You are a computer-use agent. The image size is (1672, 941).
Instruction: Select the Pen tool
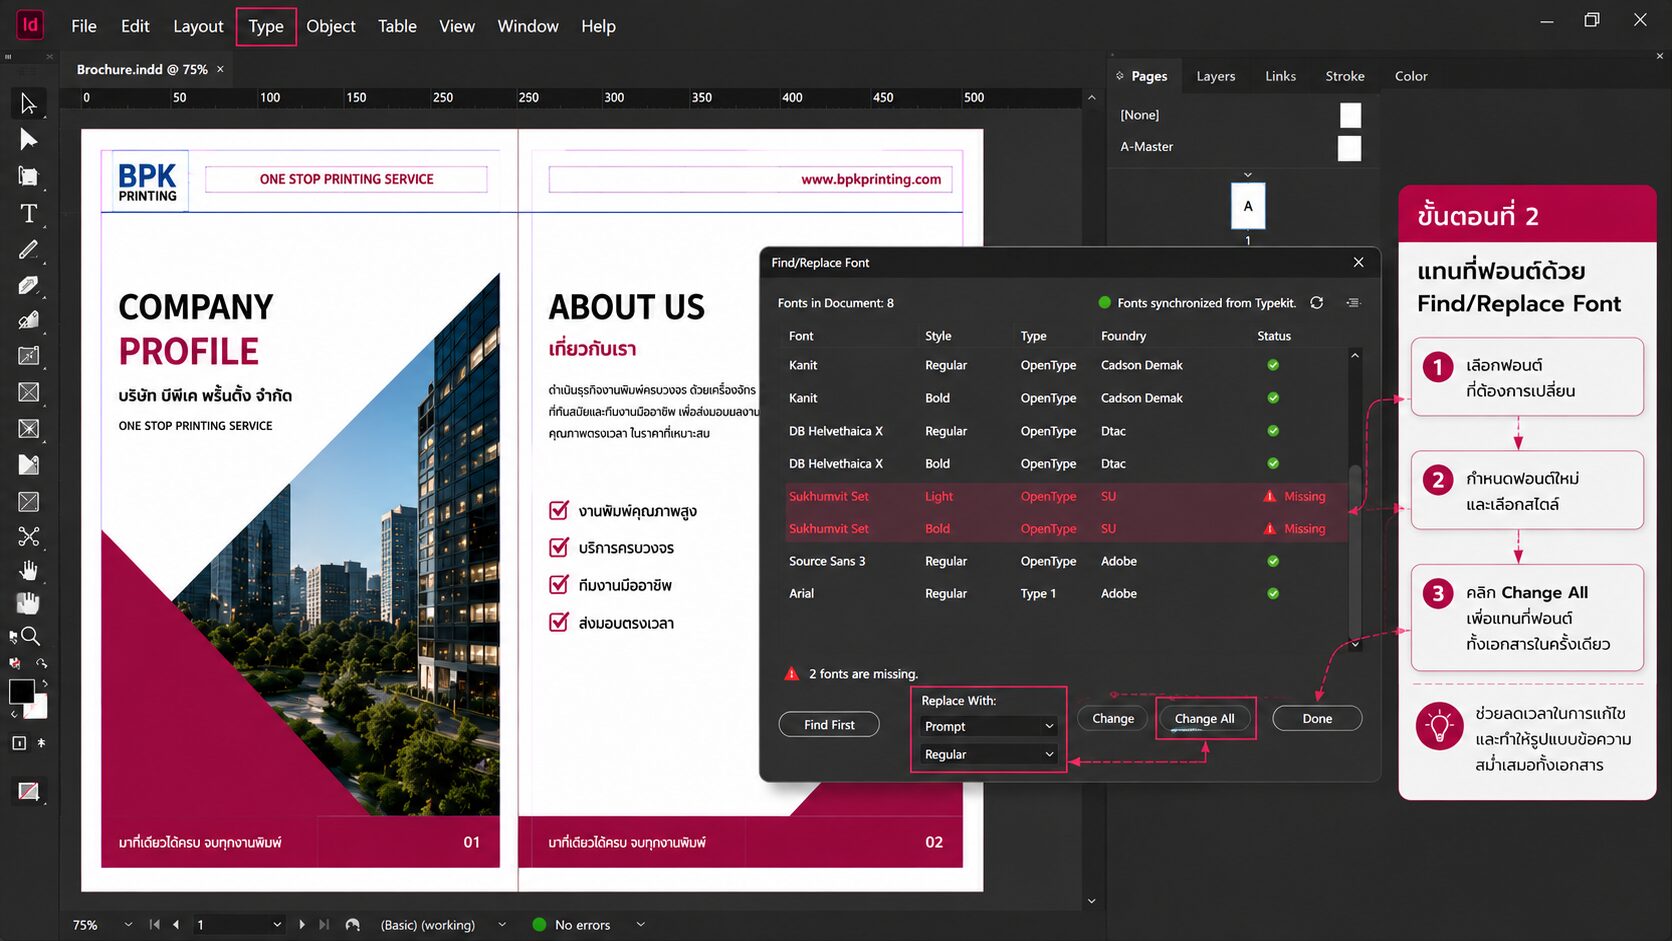[28, 285]
